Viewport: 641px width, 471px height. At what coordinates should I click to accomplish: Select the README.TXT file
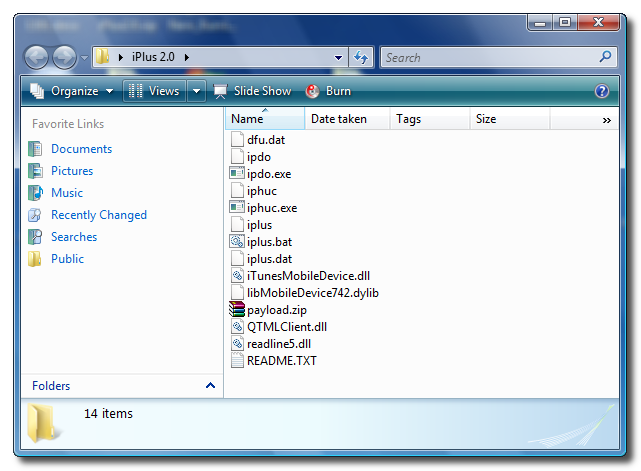[x=281, y=361]
